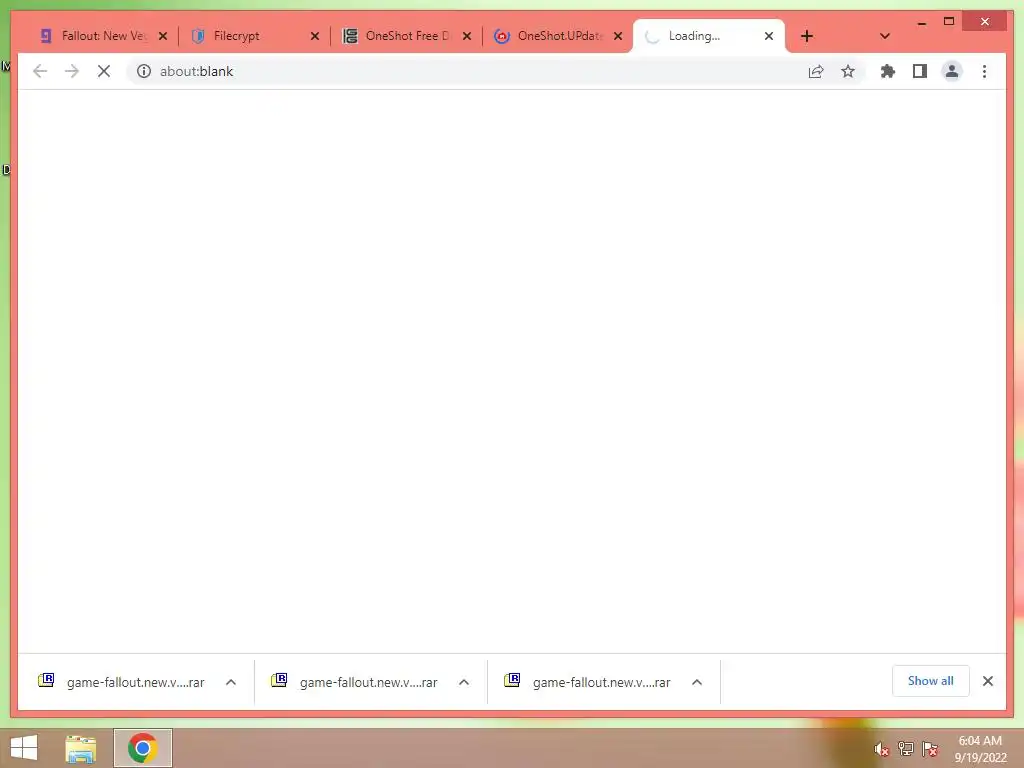Click Show all downloads button
This screenshot has height=768, width=1024.
click(x=931, y=681)
